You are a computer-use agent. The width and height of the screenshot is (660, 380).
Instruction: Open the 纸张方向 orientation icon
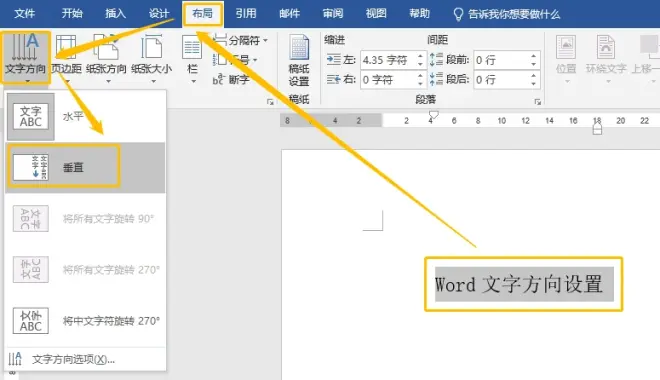[106, 57]
